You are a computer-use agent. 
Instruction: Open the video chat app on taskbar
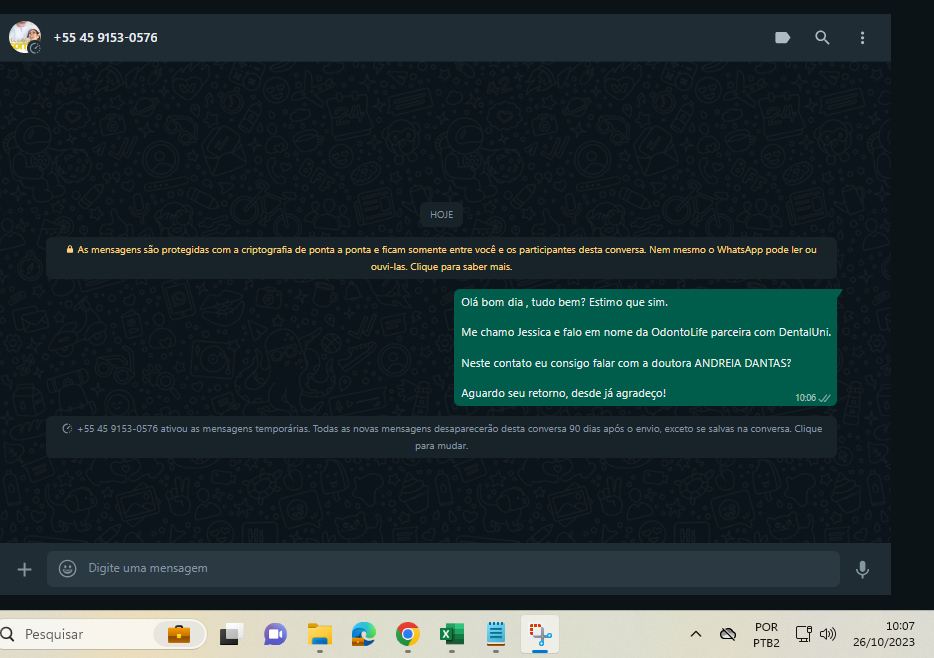pos(275,635)
